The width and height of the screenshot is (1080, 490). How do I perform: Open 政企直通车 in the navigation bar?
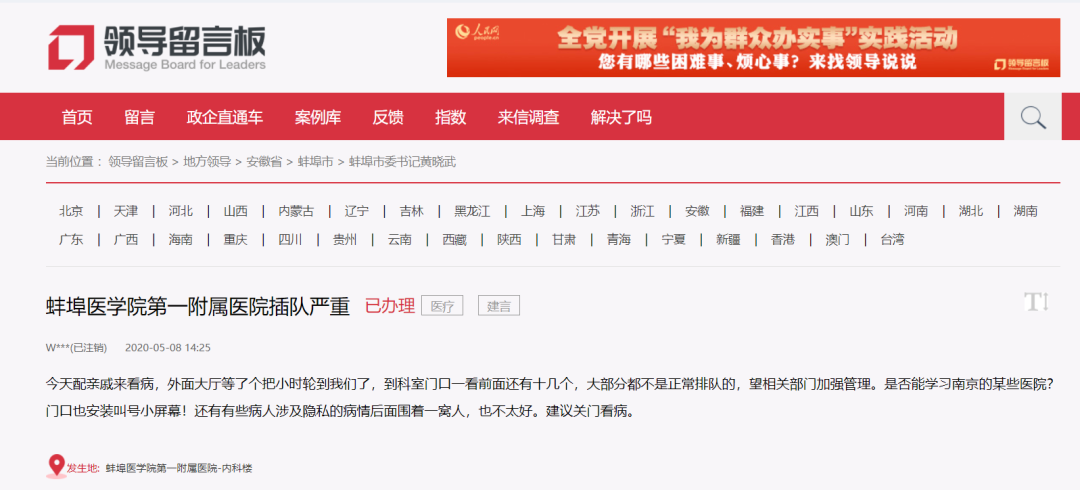coord(225,117)
